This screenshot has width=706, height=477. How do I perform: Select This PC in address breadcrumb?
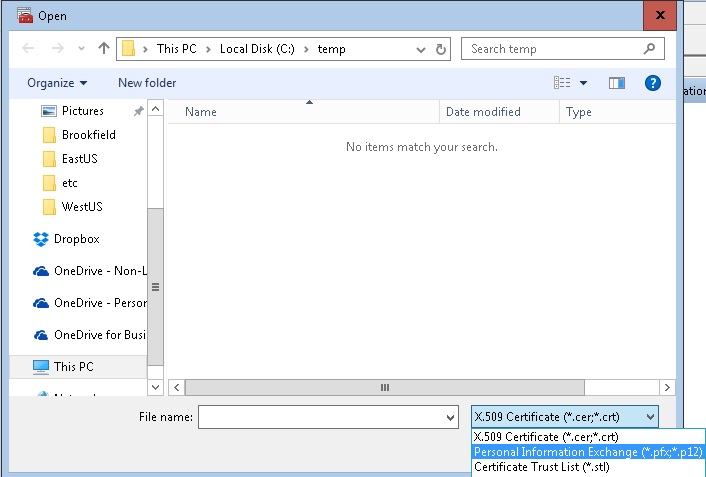pos(176,49)
